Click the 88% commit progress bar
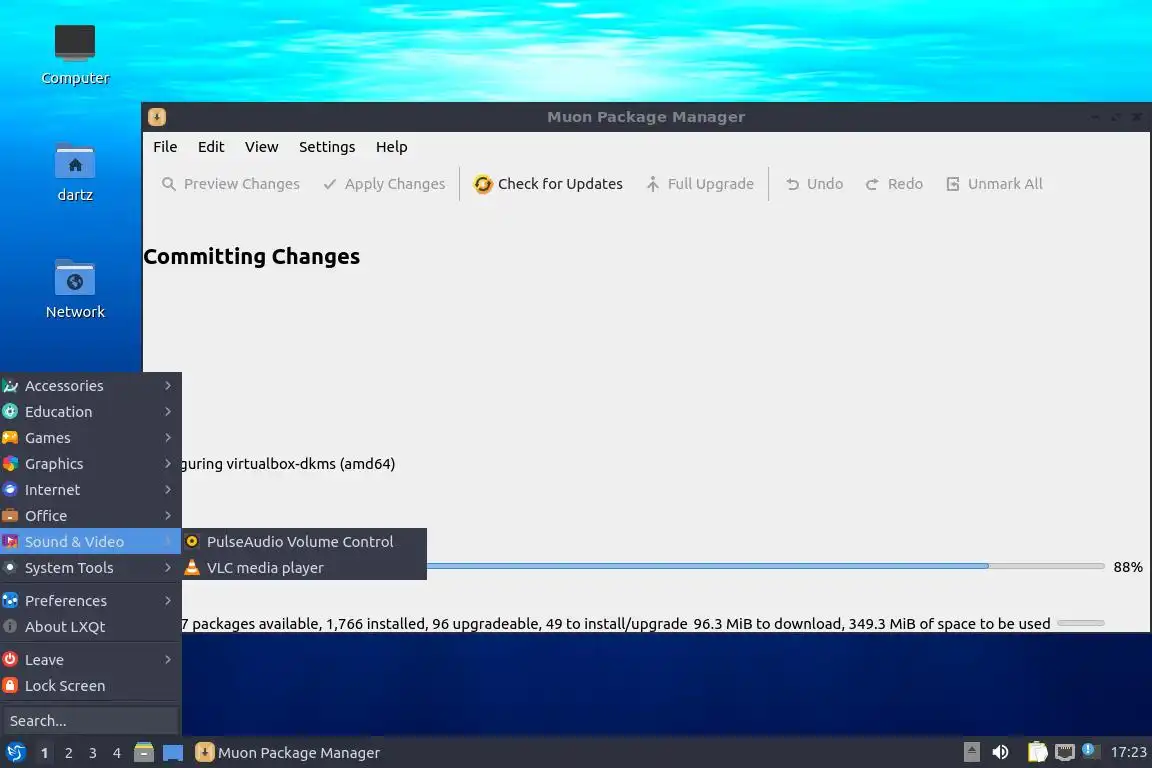 pyautogui.click(x=765, y=566)
